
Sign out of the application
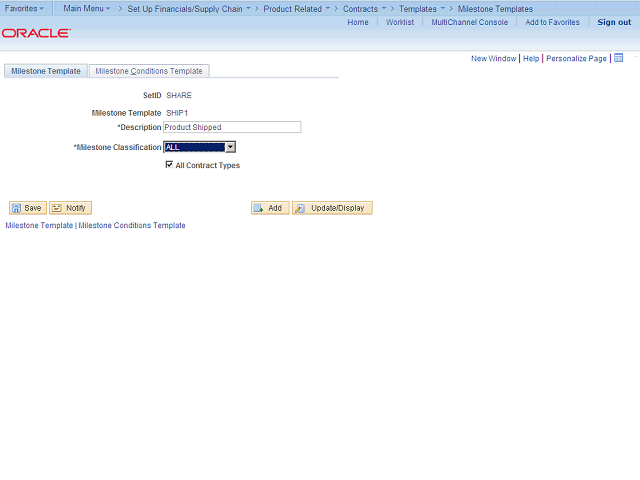tap(614, 22)
